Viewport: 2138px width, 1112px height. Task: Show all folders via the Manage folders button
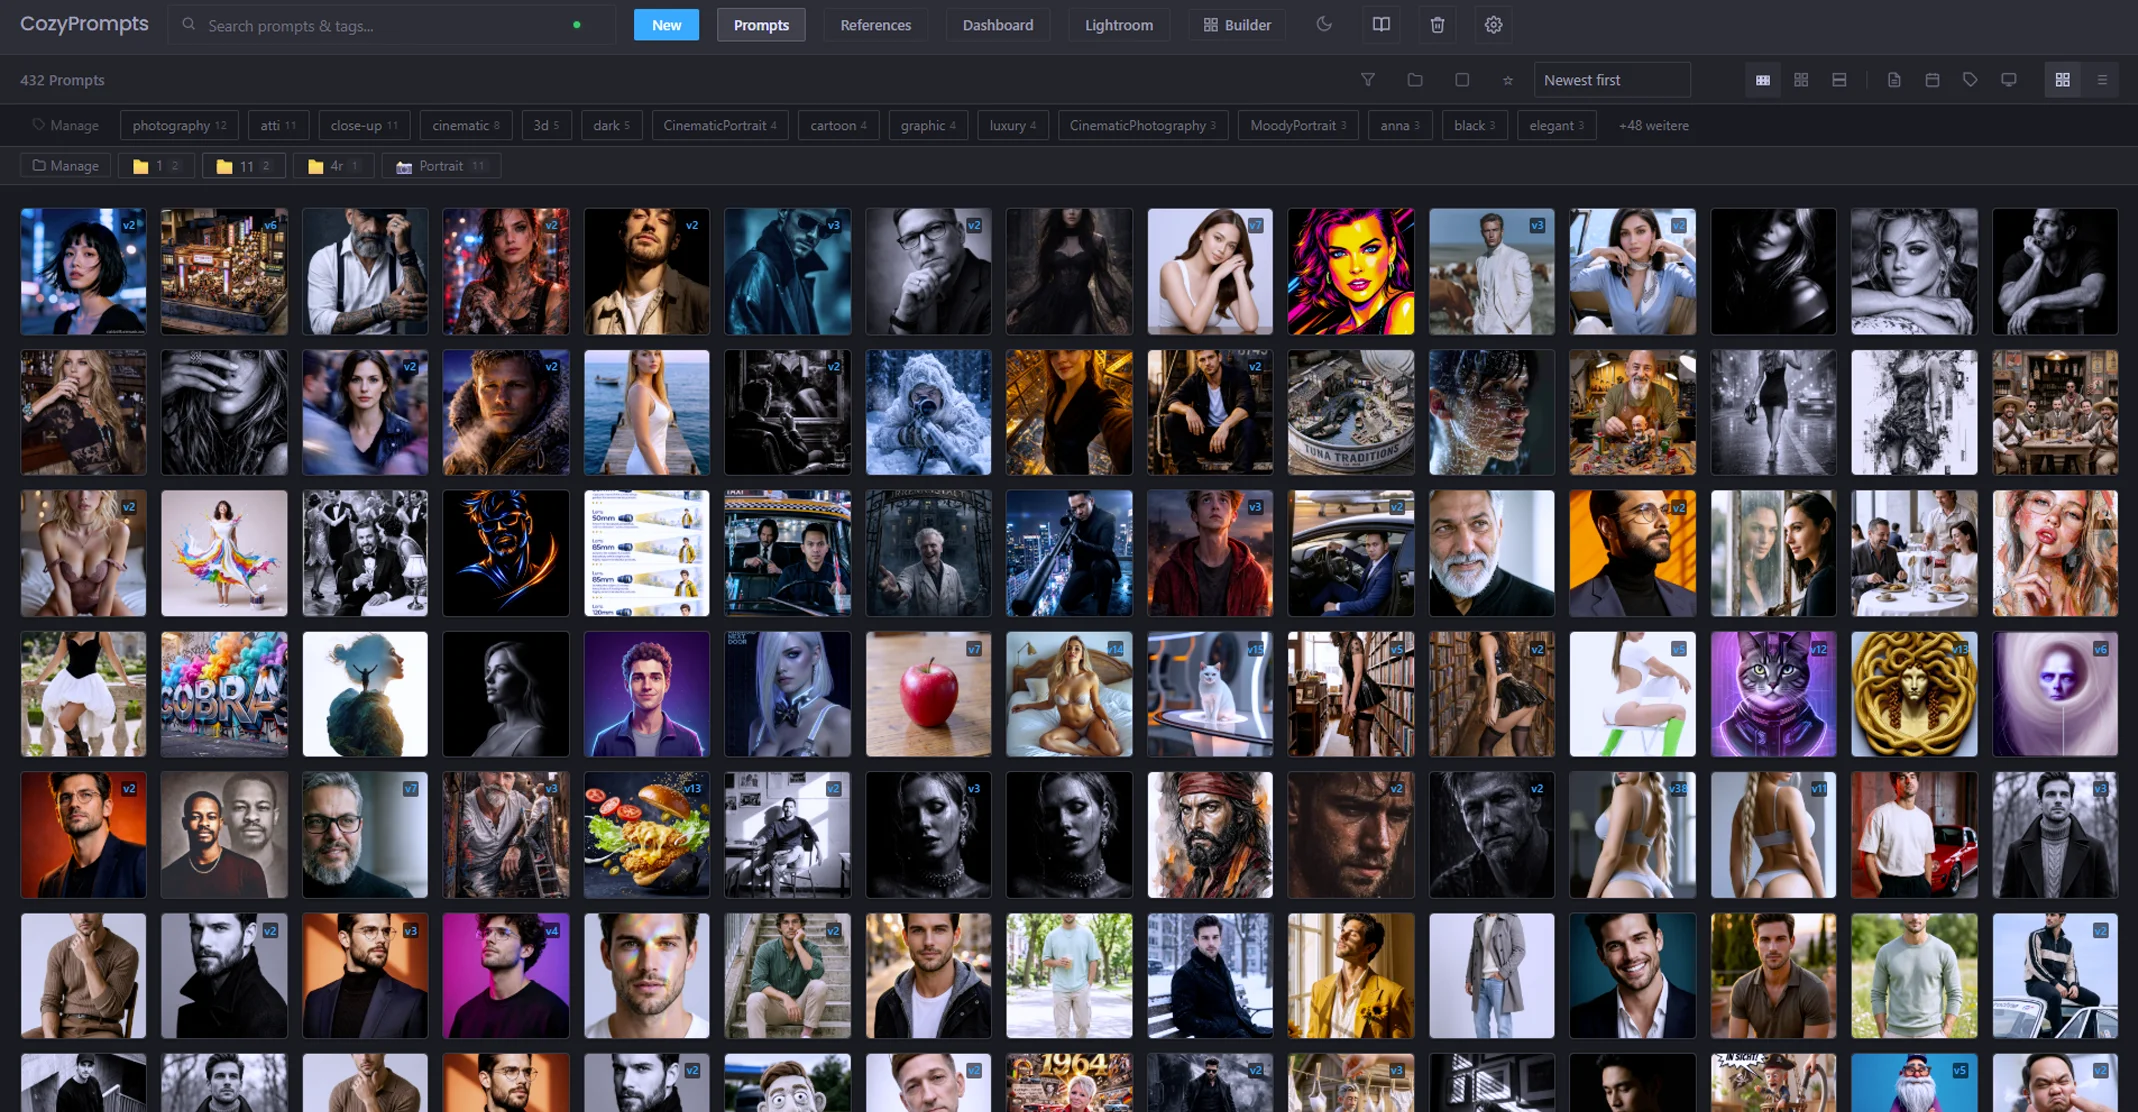65,165
